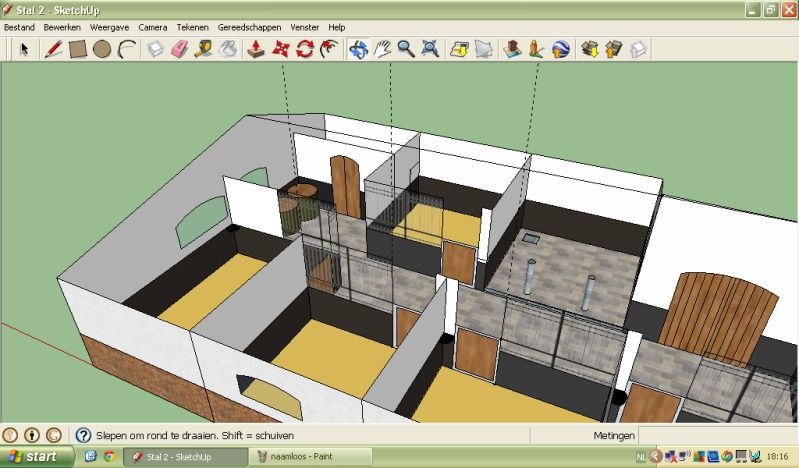Activate the Orbit camera tool
This screenshot has height=468, width=799.
(357, 48)
